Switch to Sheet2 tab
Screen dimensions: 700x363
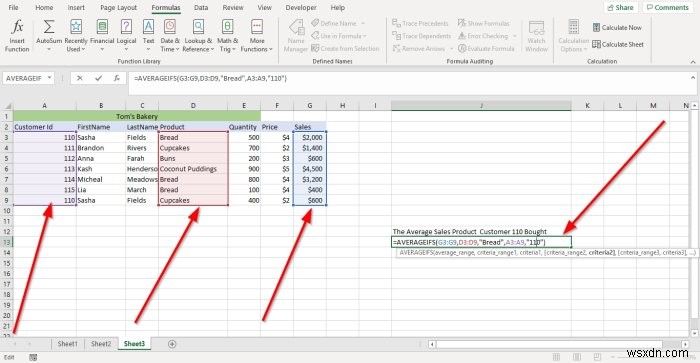[101, 344]
